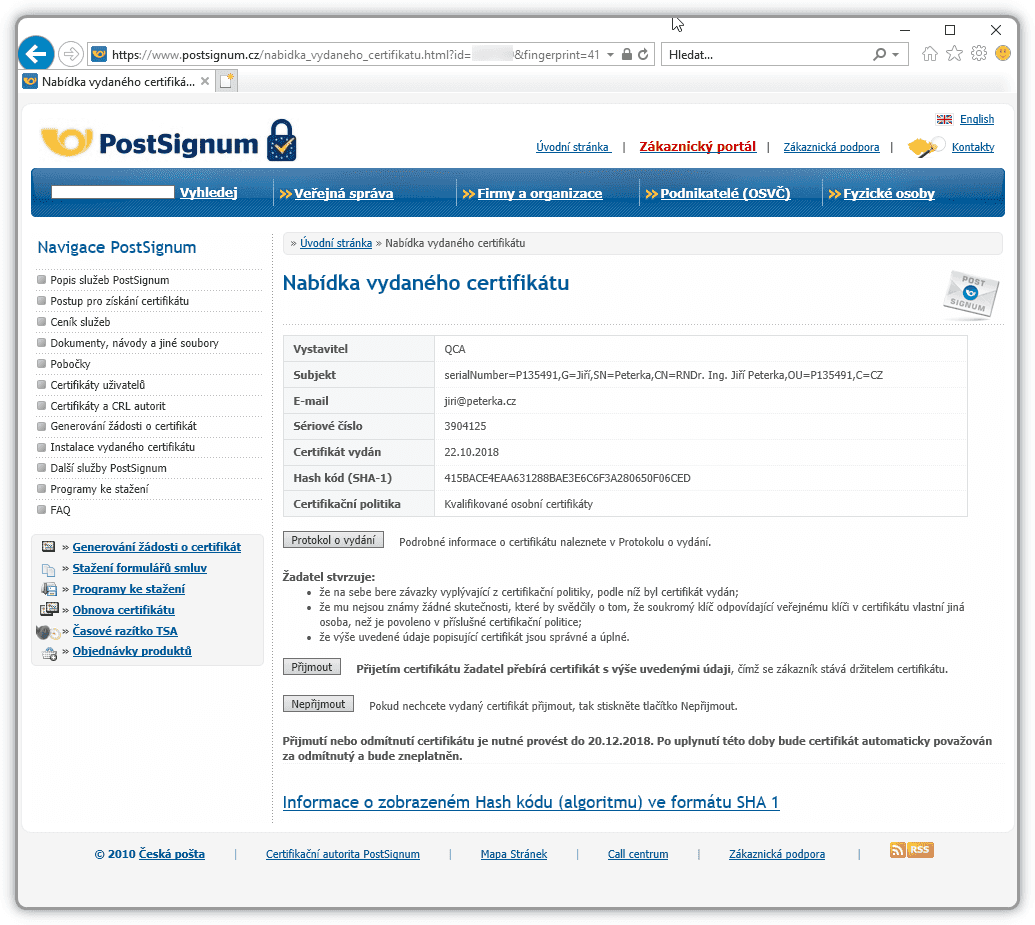Open Certifikáty a CRL autorit navigation item
Viewport: 1035px width, 925px height.
108,406
